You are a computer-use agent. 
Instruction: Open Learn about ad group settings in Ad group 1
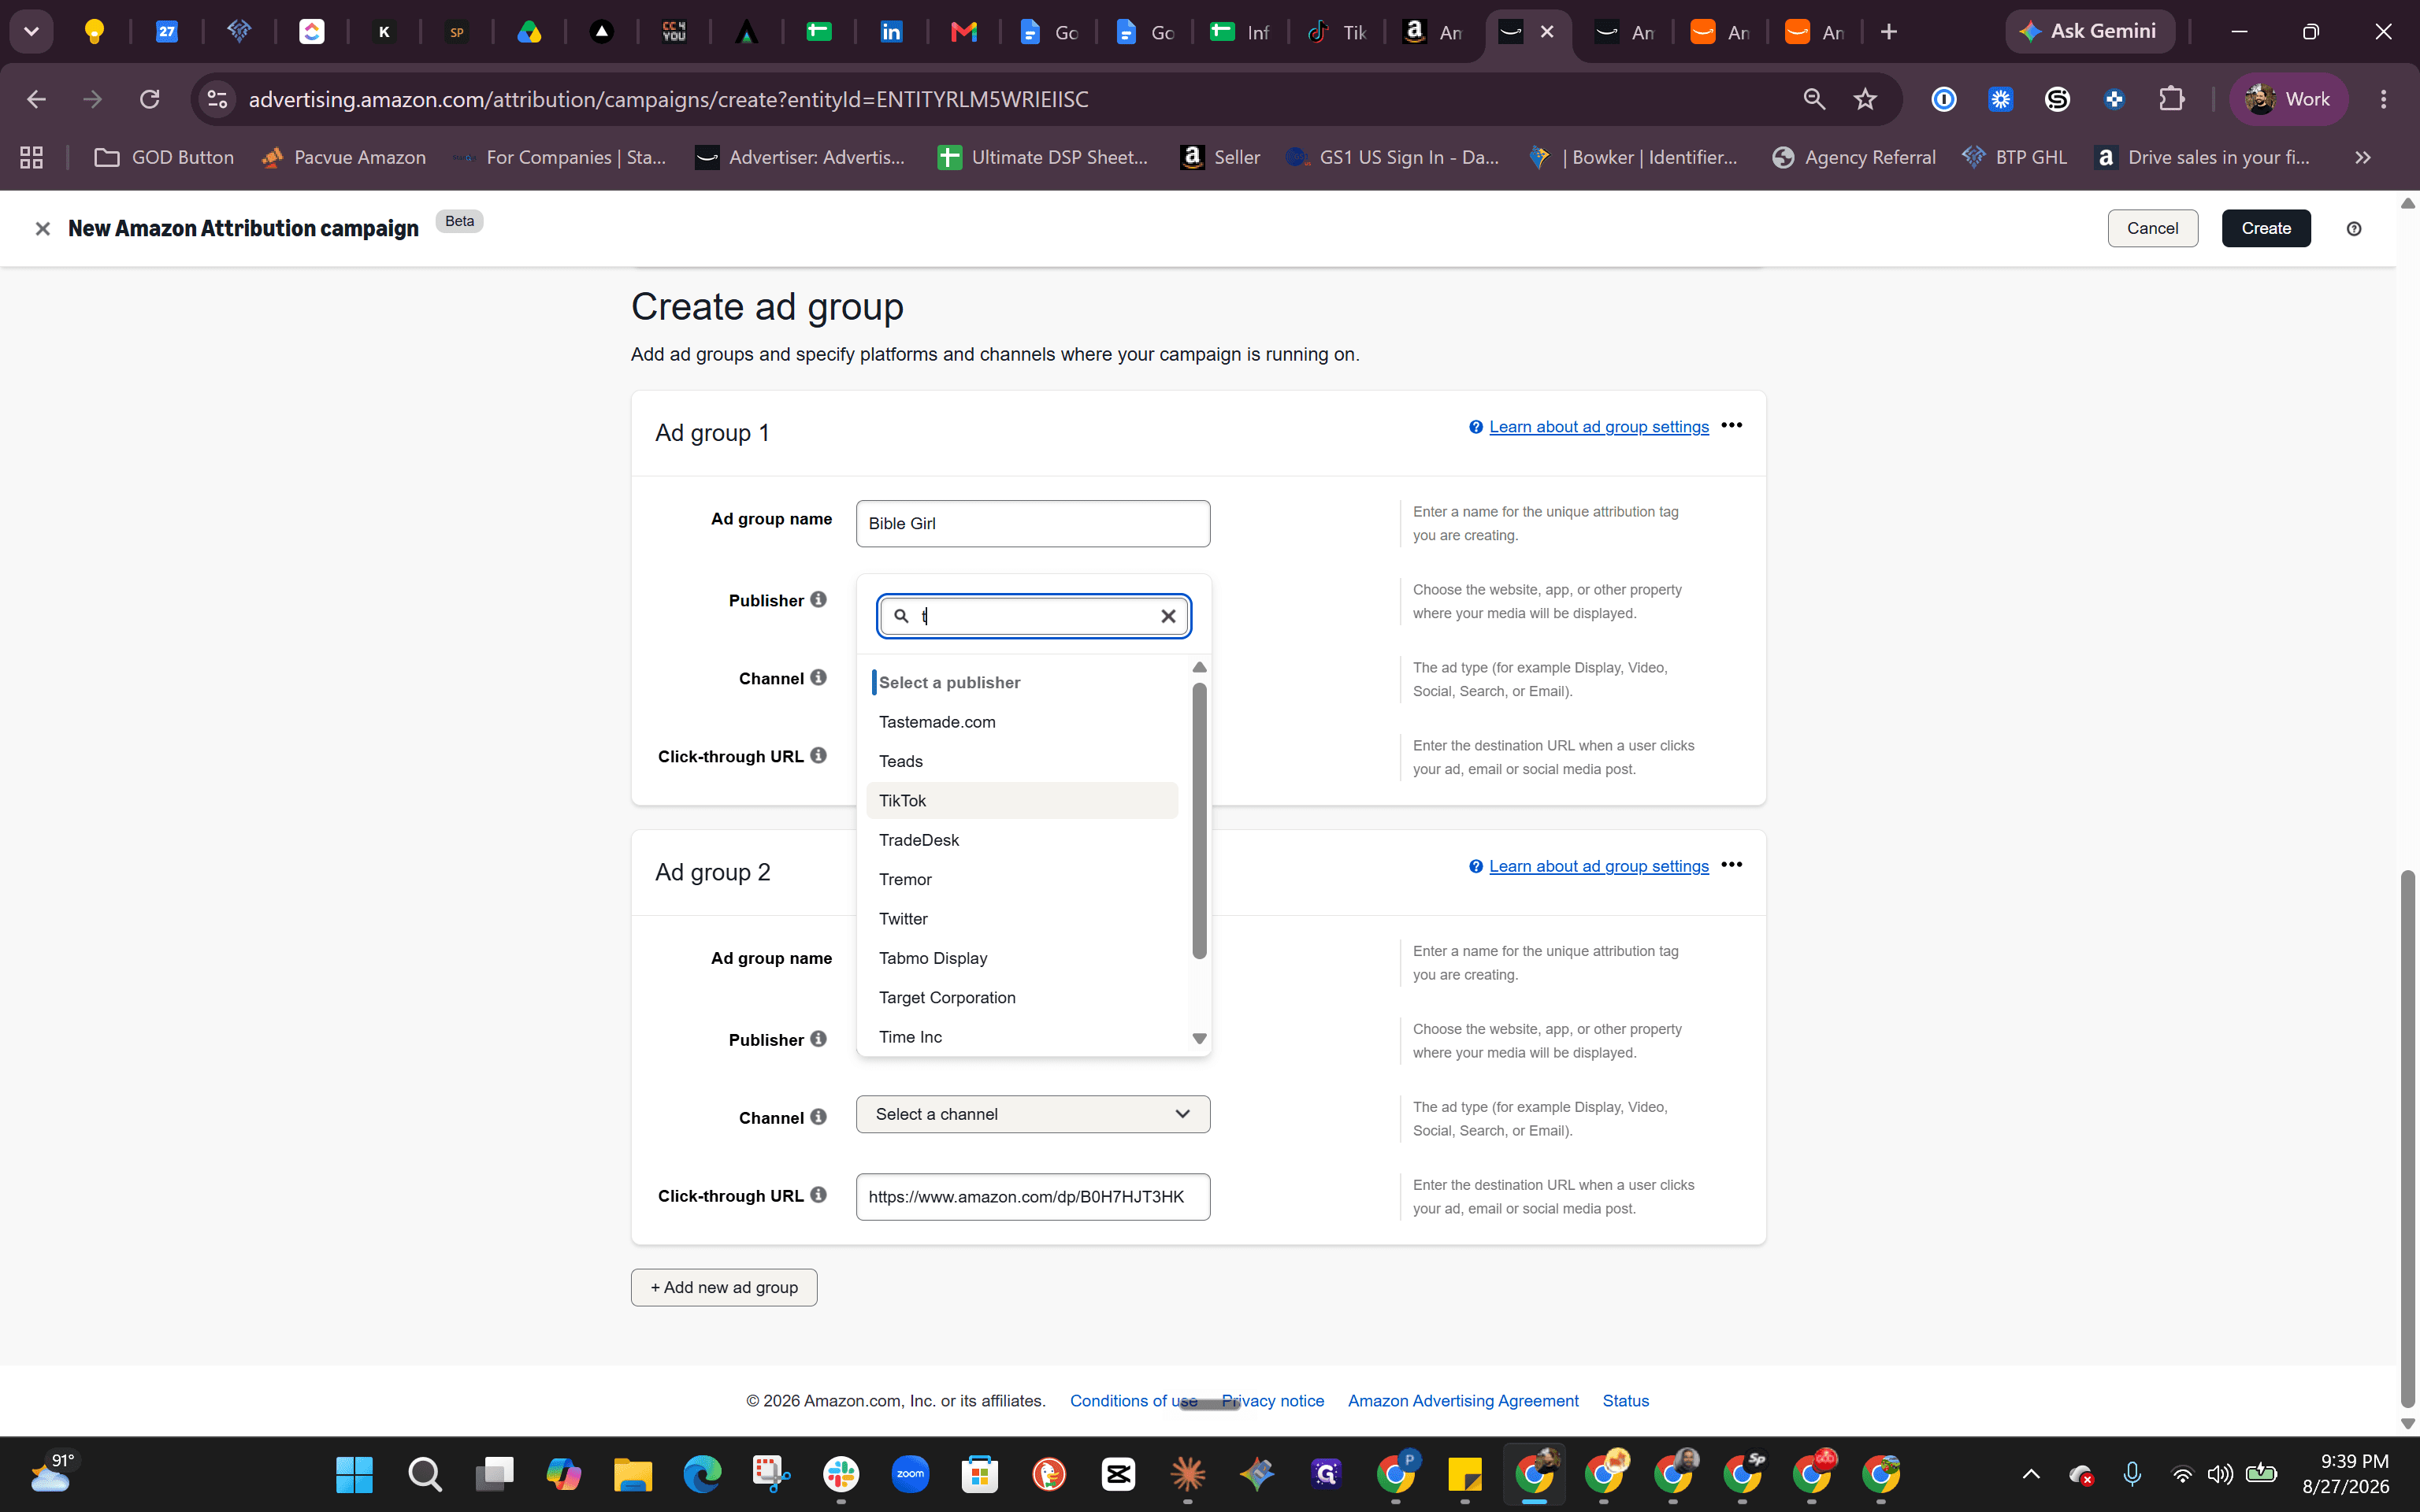pyautogui.click(x=1599, y=427)
